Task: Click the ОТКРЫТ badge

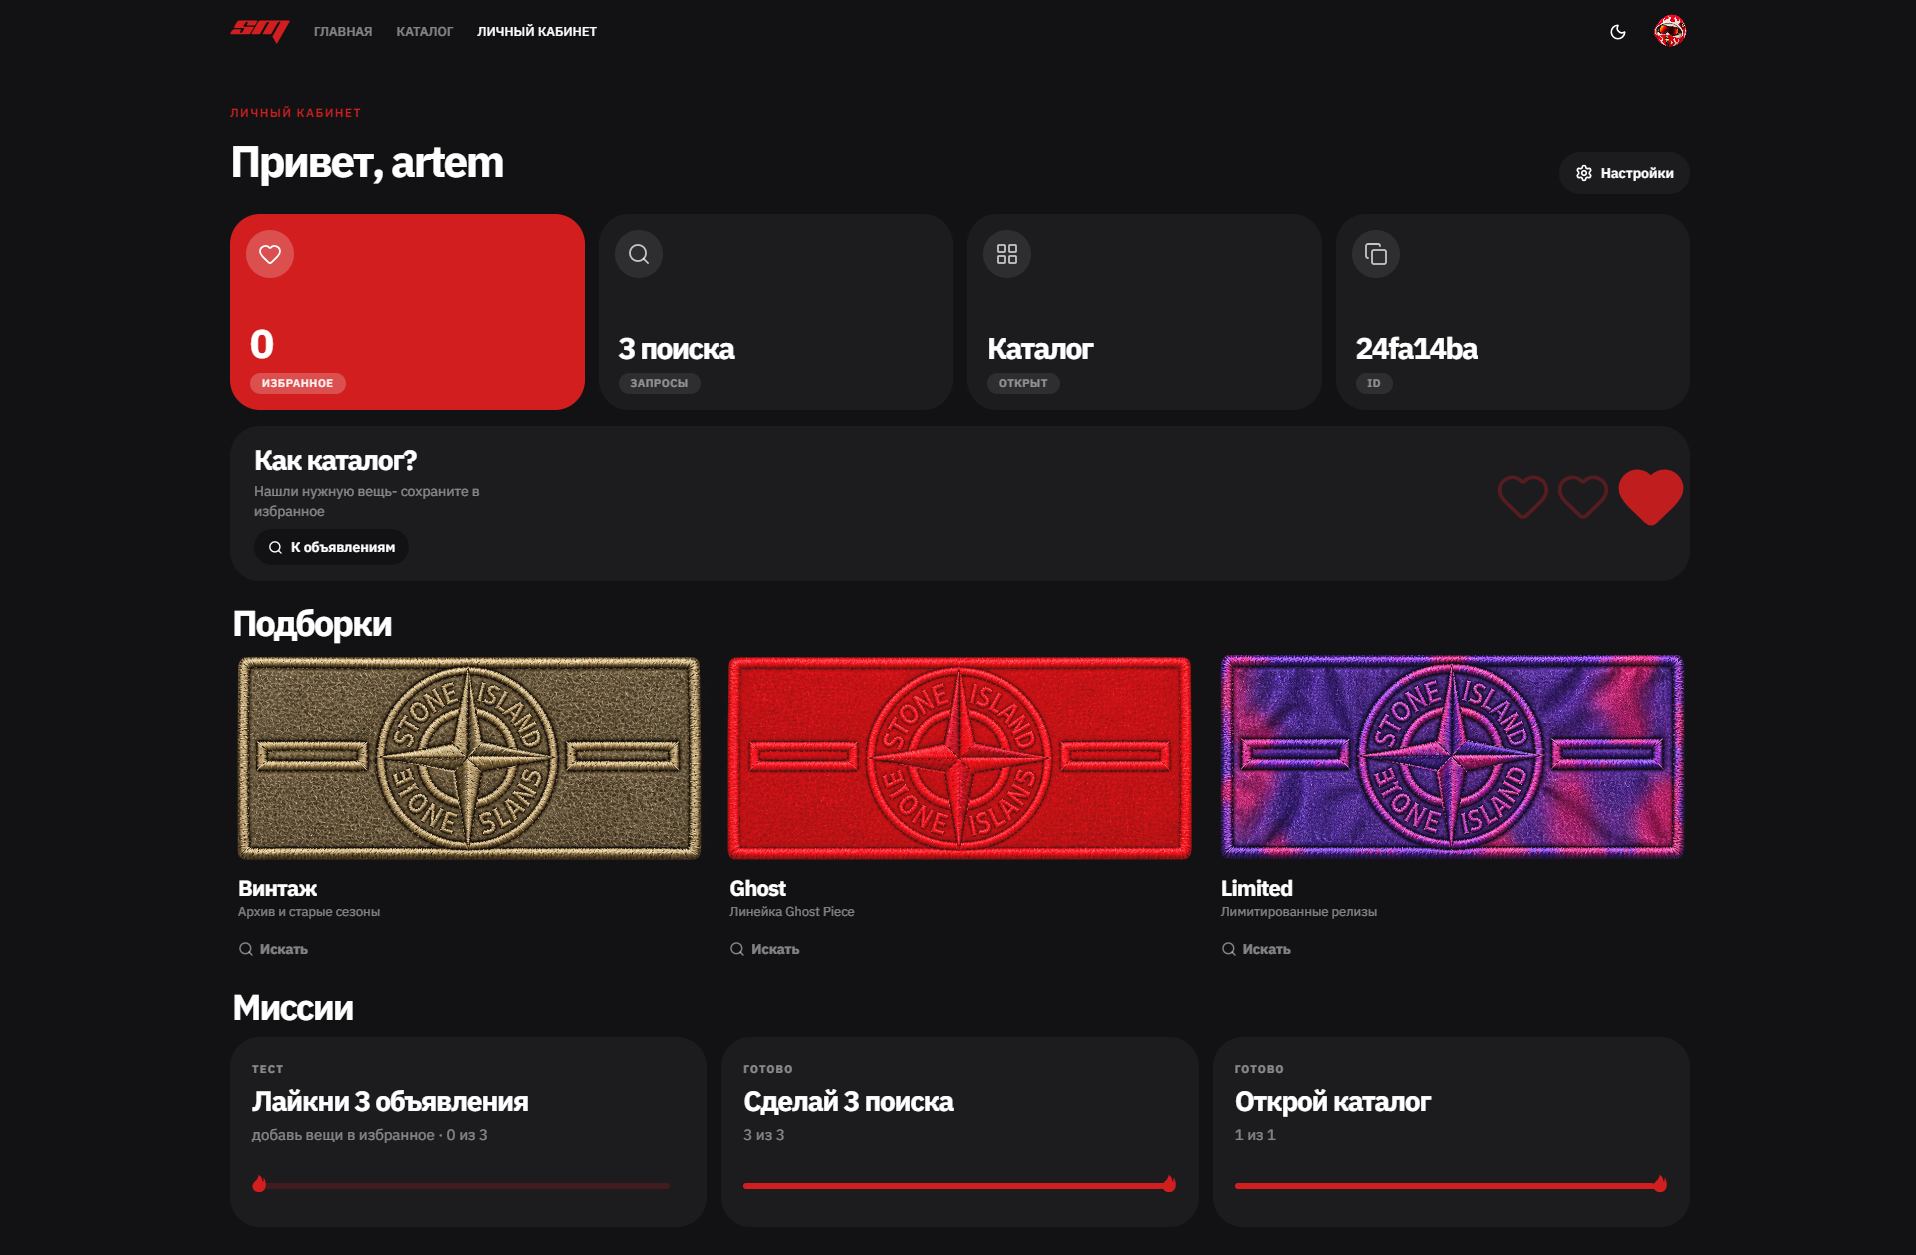Action: 1023,383
